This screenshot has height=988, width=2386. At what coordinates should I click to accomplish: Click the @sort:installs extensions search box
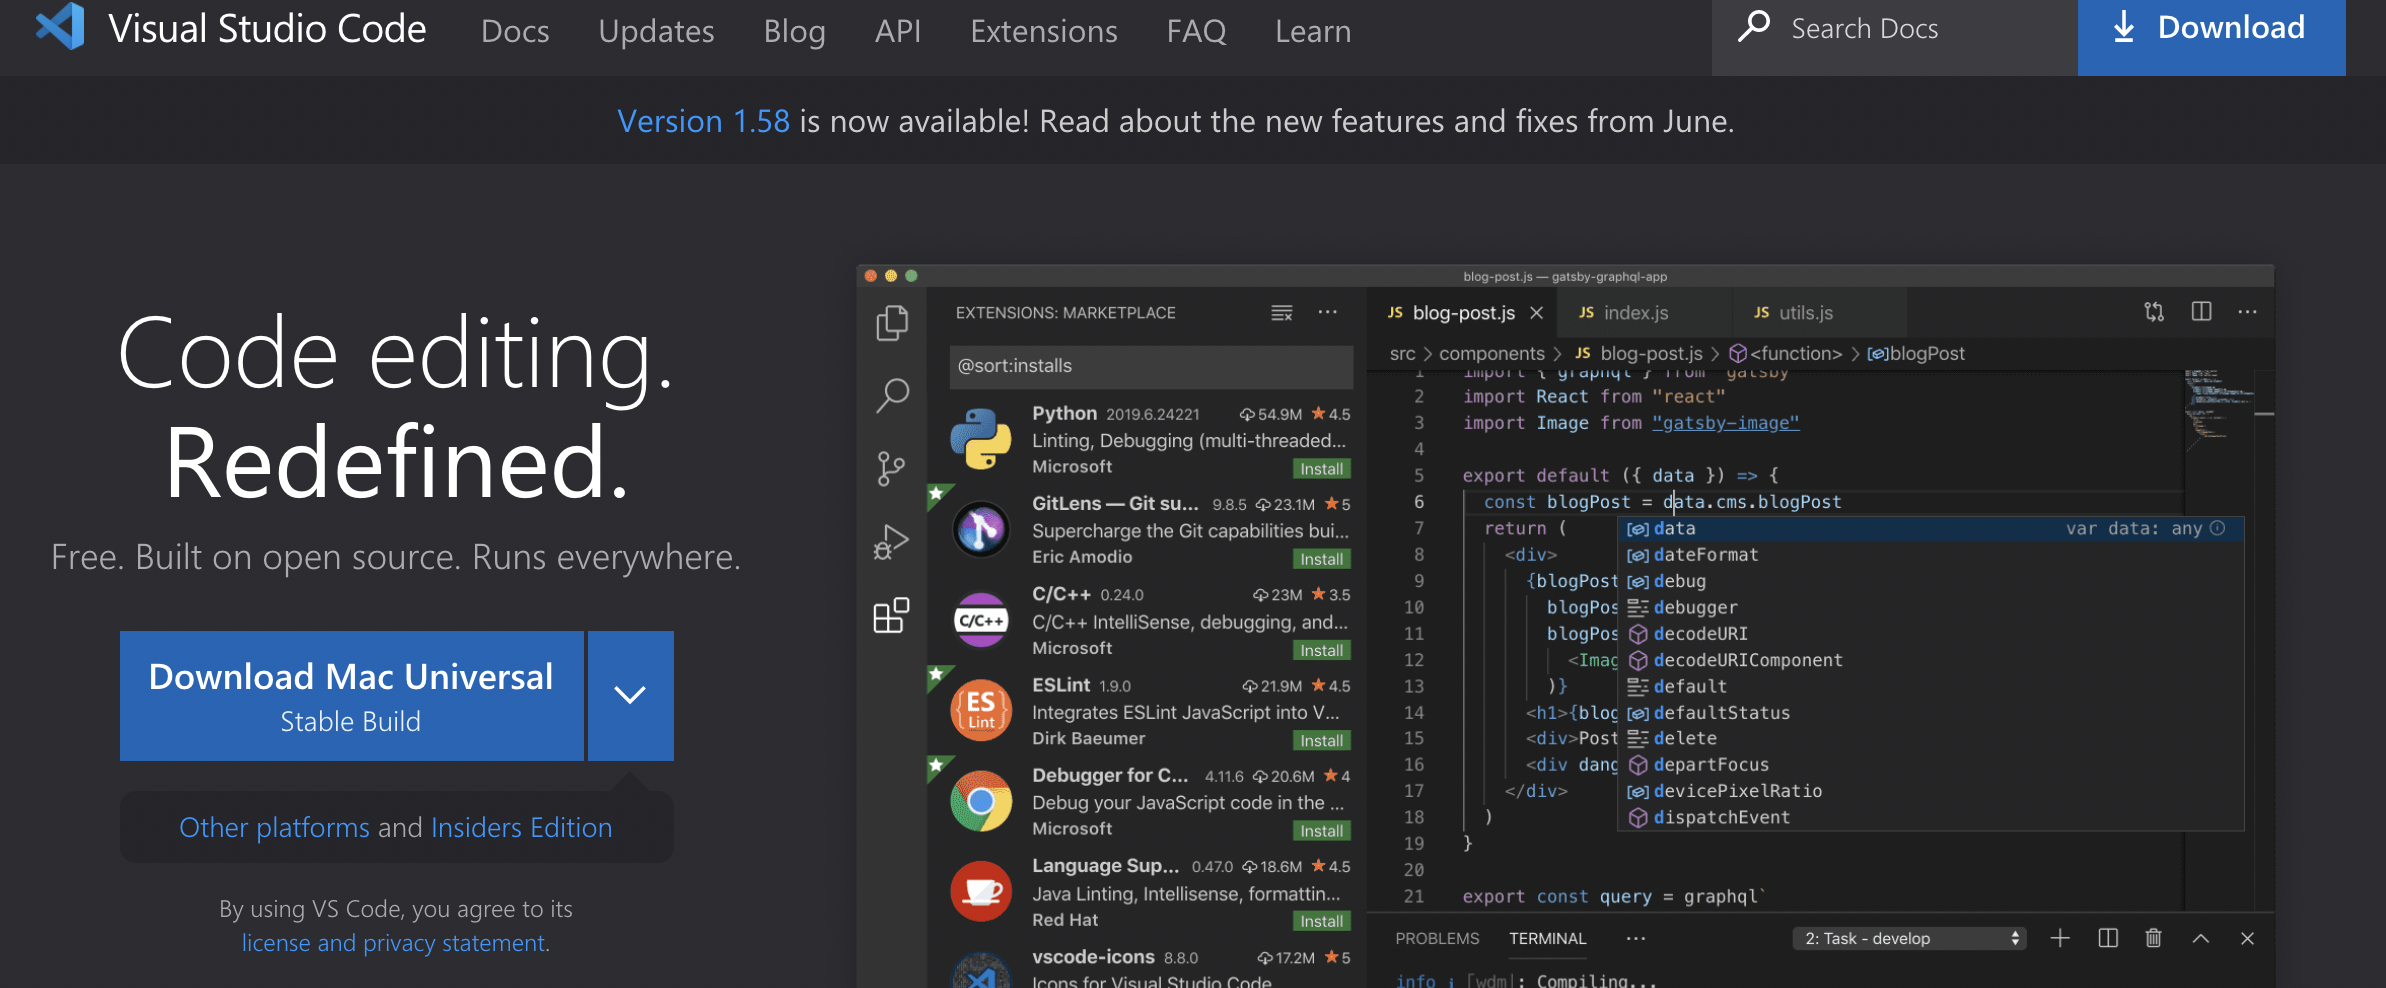point(1151,366)
